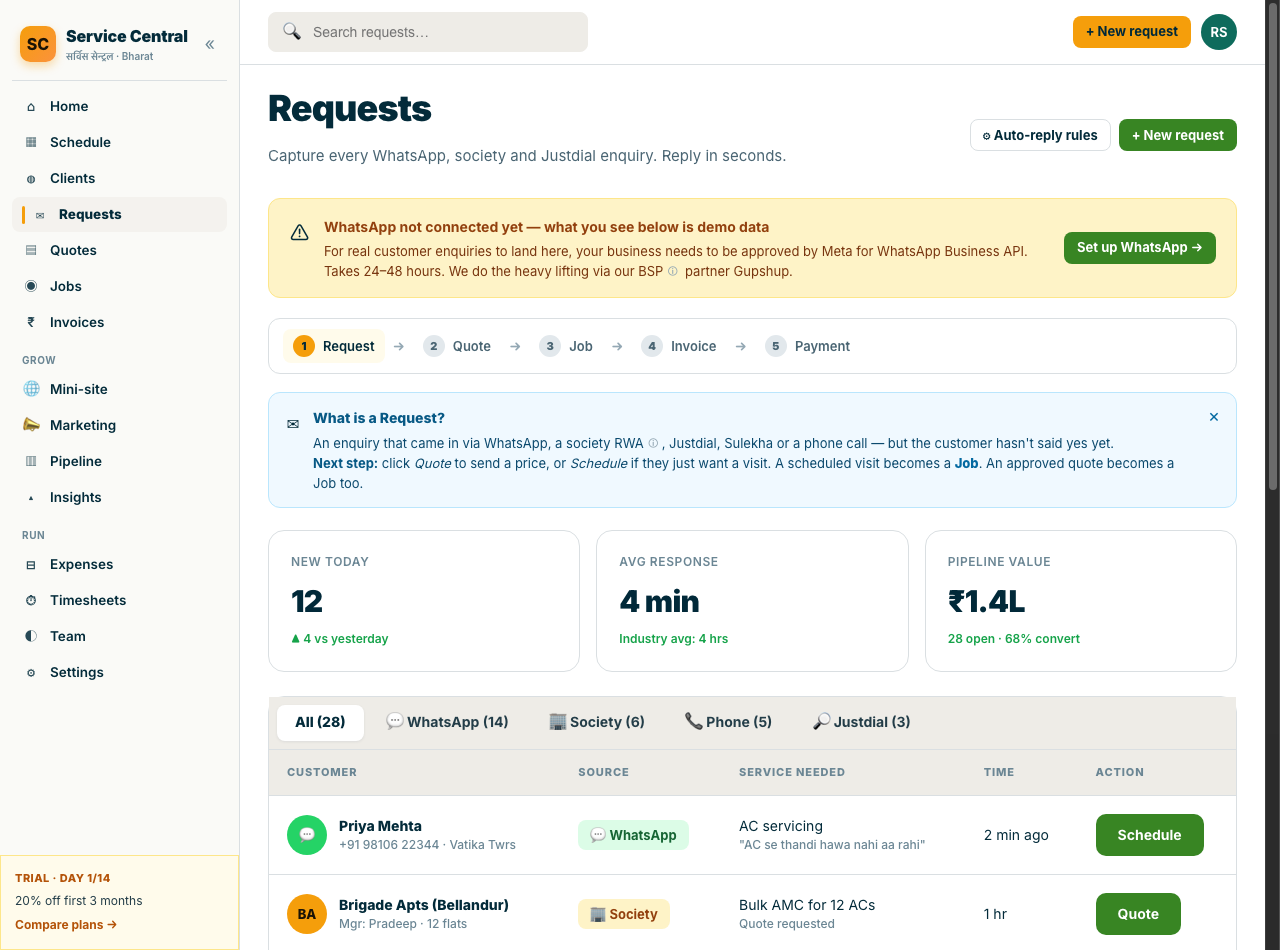The height and width of the screenshot is (950, 1280).
Task: Click the Team icon in the sidebar
Action: point(31,636)
